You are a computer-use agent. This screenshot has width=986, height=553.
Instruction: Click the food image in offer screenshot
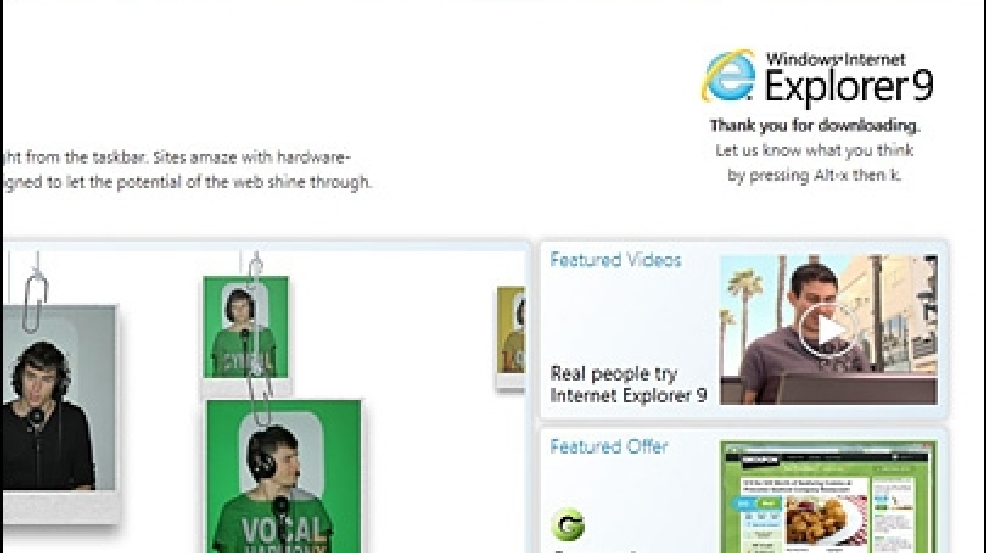click(826, 521)
